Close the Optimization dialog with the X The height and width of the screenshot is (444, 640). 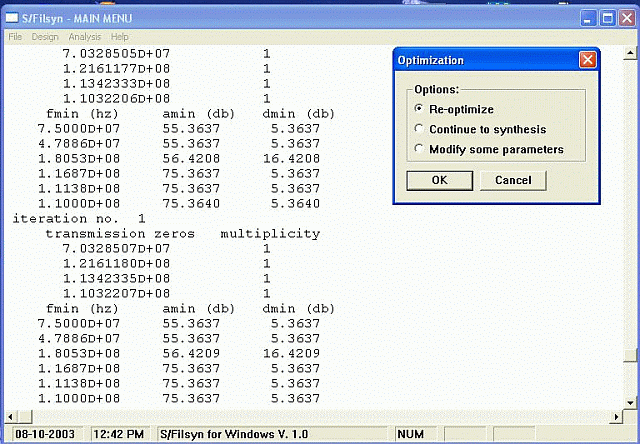(588, 60)
